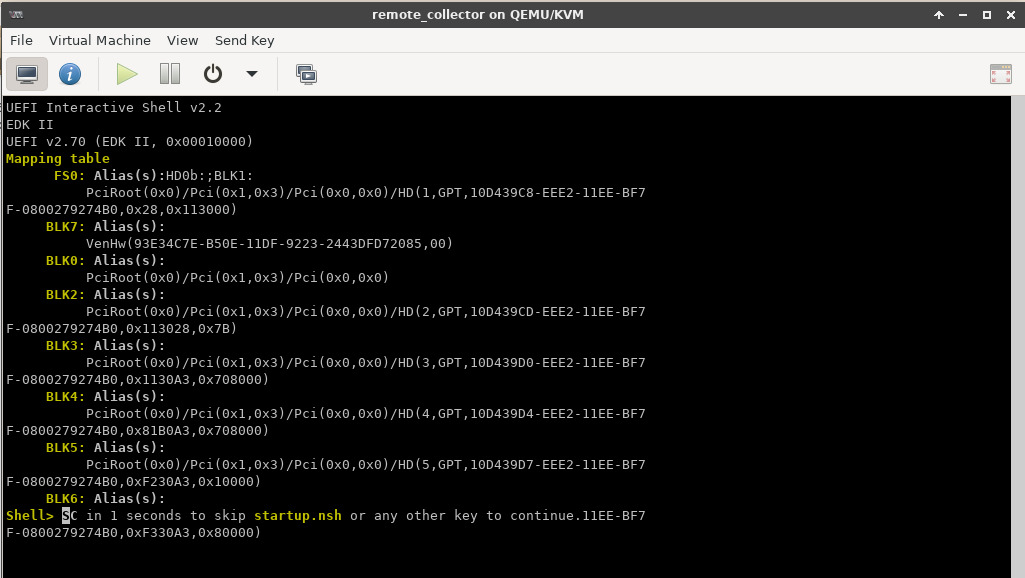Click the BLK2: mapping entry label
Image resolution: width=1025 pixels, height=578 pixels.
[65, 294]
